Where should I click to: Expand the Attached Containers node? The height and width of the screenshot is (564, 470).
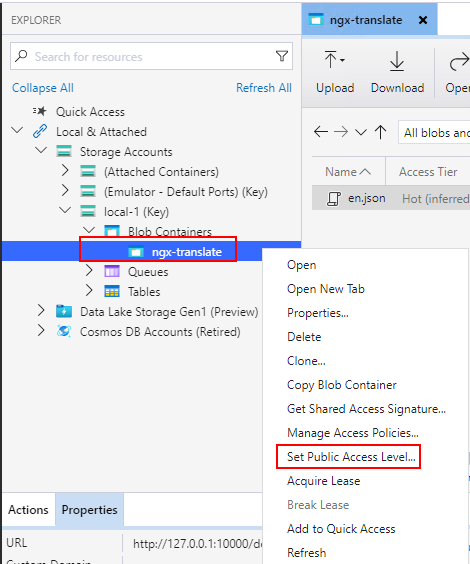coord(65,170)
